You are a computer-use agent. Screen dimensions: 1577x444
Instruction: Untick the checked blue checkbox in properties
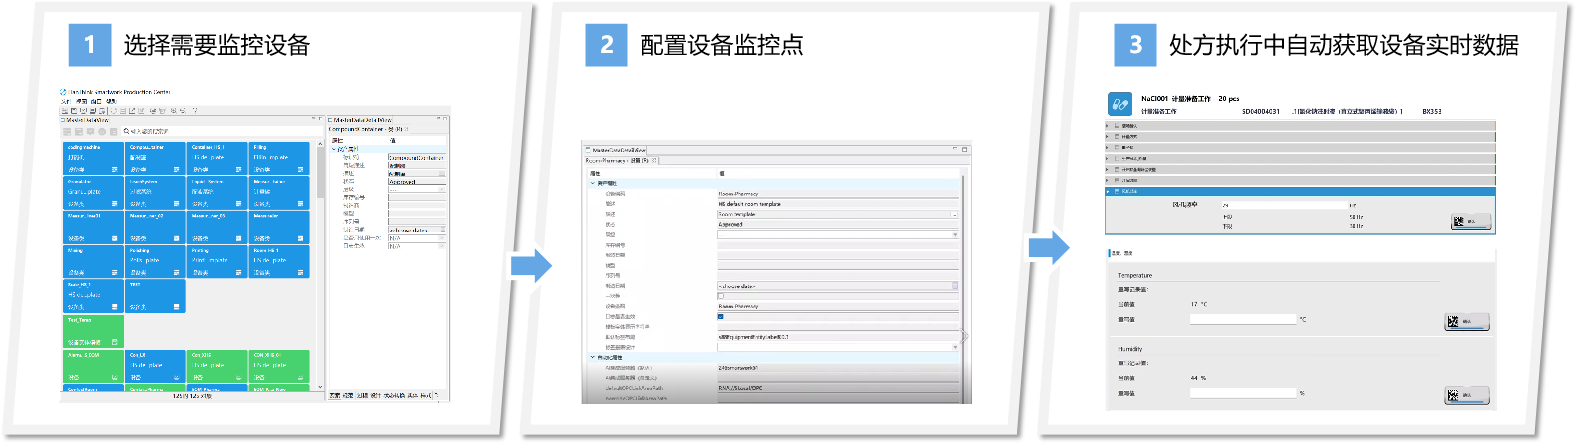click(x=720, y=317)
